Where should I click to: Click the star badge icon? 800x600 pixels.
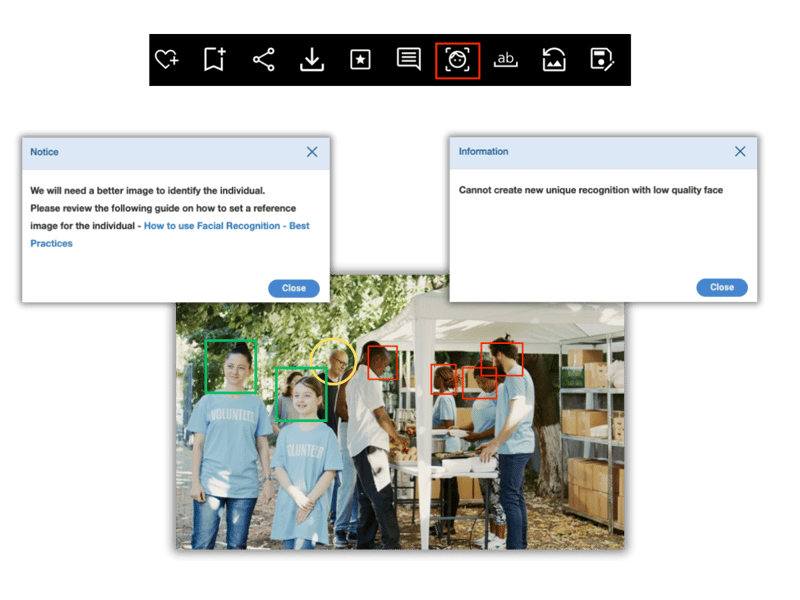360,60
